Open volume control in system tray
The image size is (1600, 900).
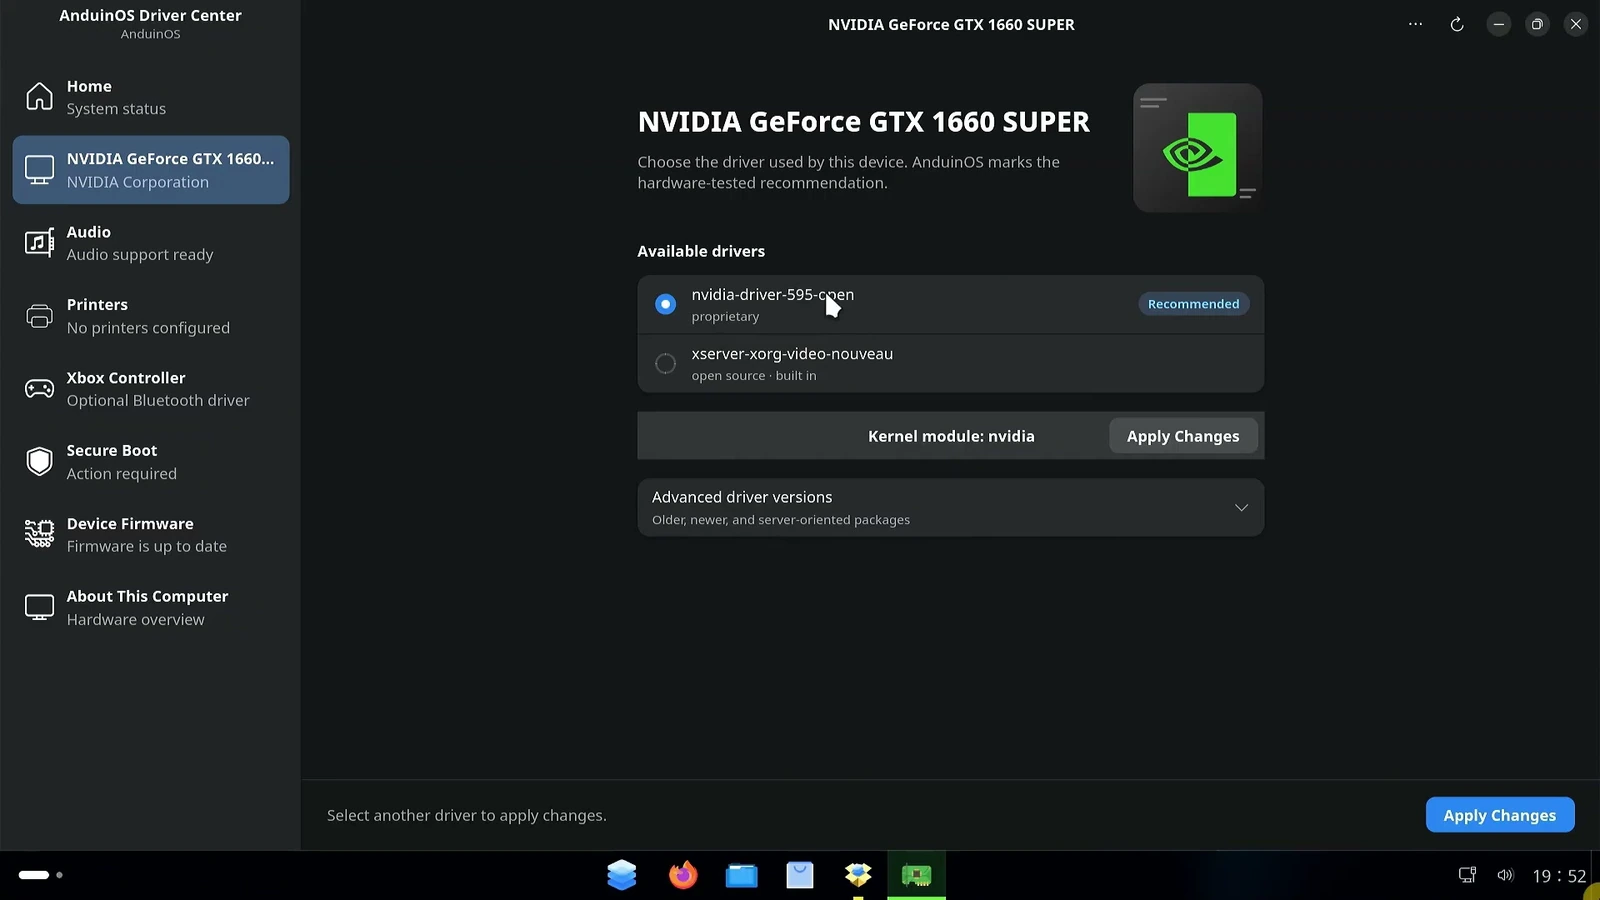click(1505, 875)
